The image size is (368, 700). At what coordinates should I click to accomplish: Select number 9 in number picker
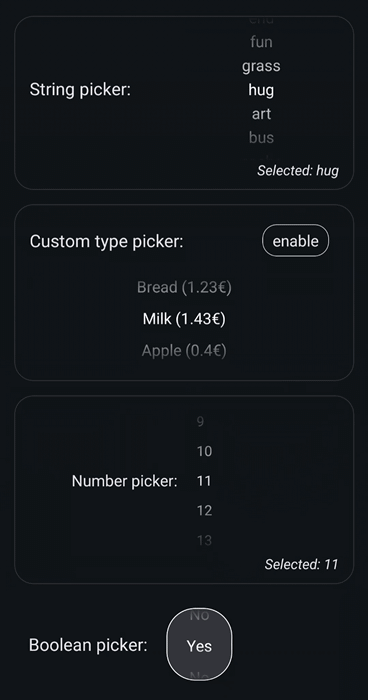(x=200, y=421)
